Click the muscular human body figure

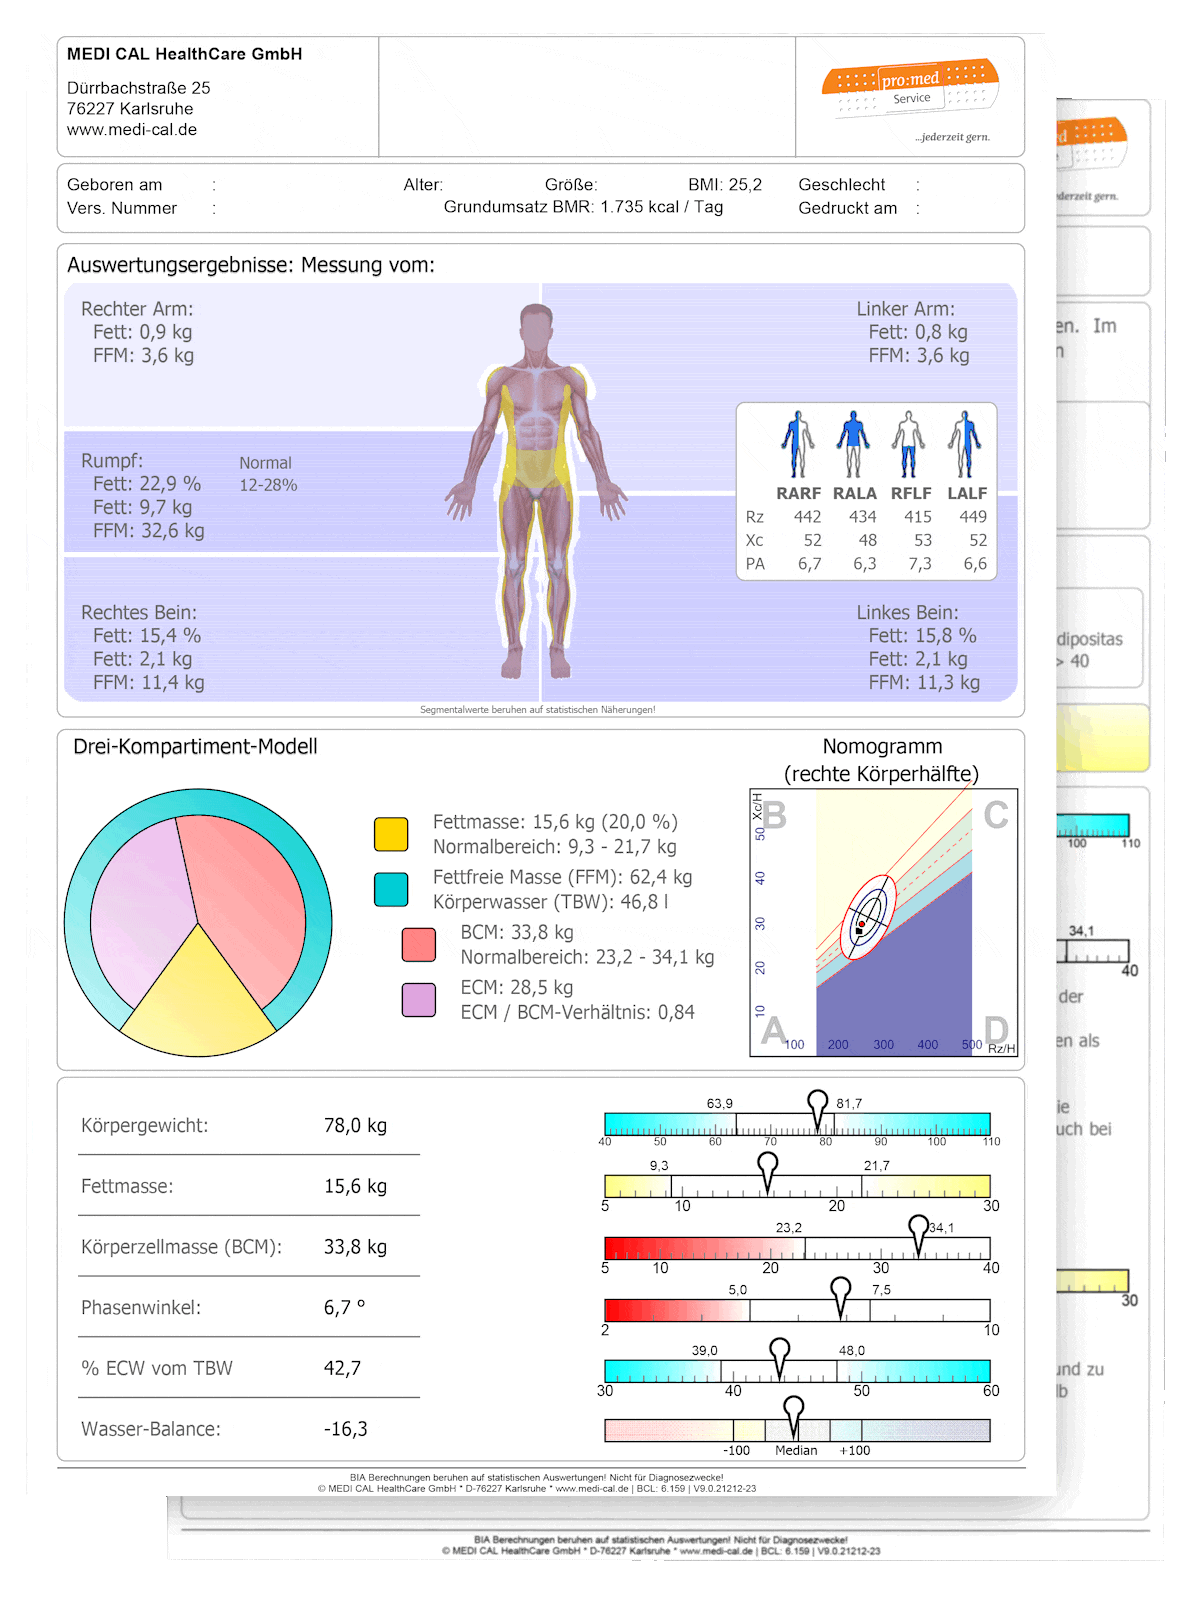point(538,490)
